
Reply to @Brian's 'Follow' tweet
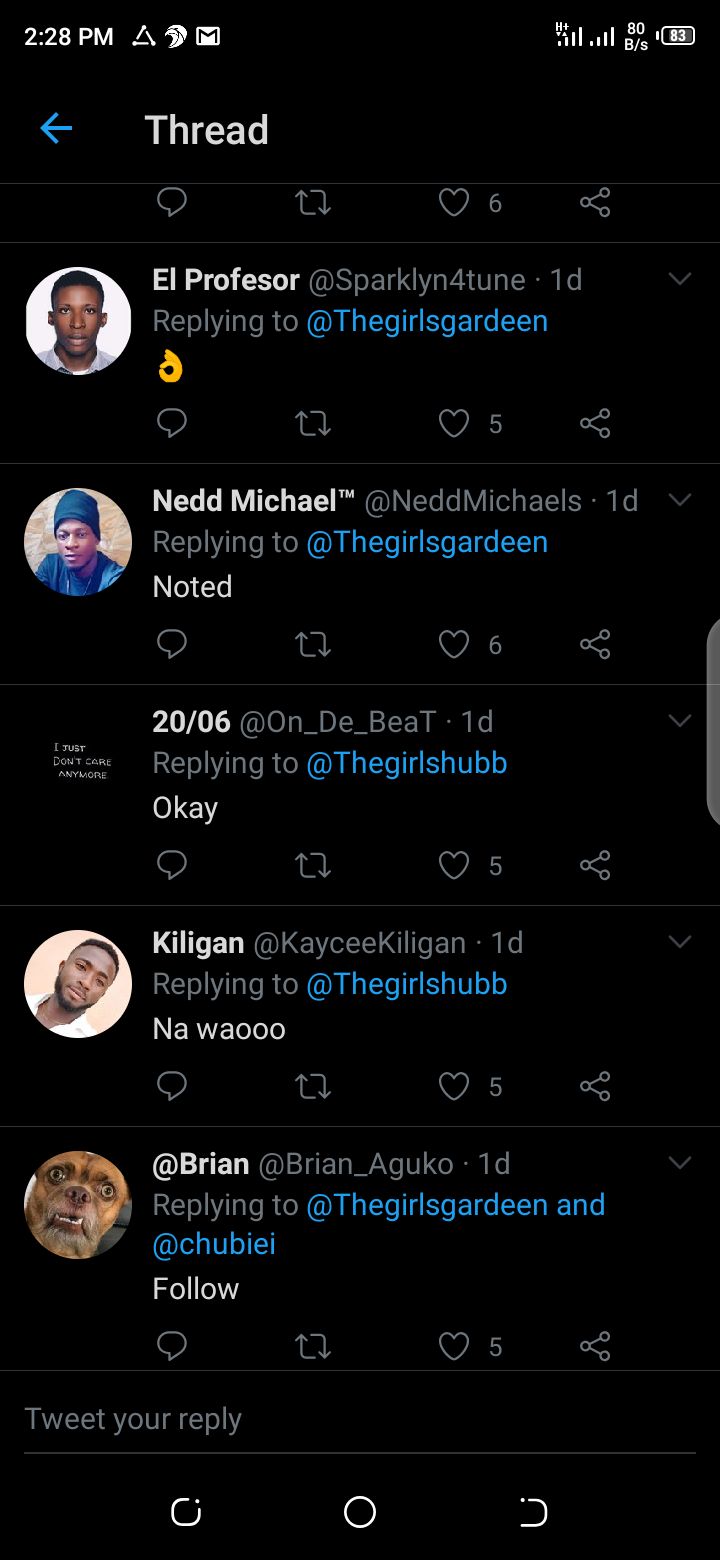(172, 1347)
